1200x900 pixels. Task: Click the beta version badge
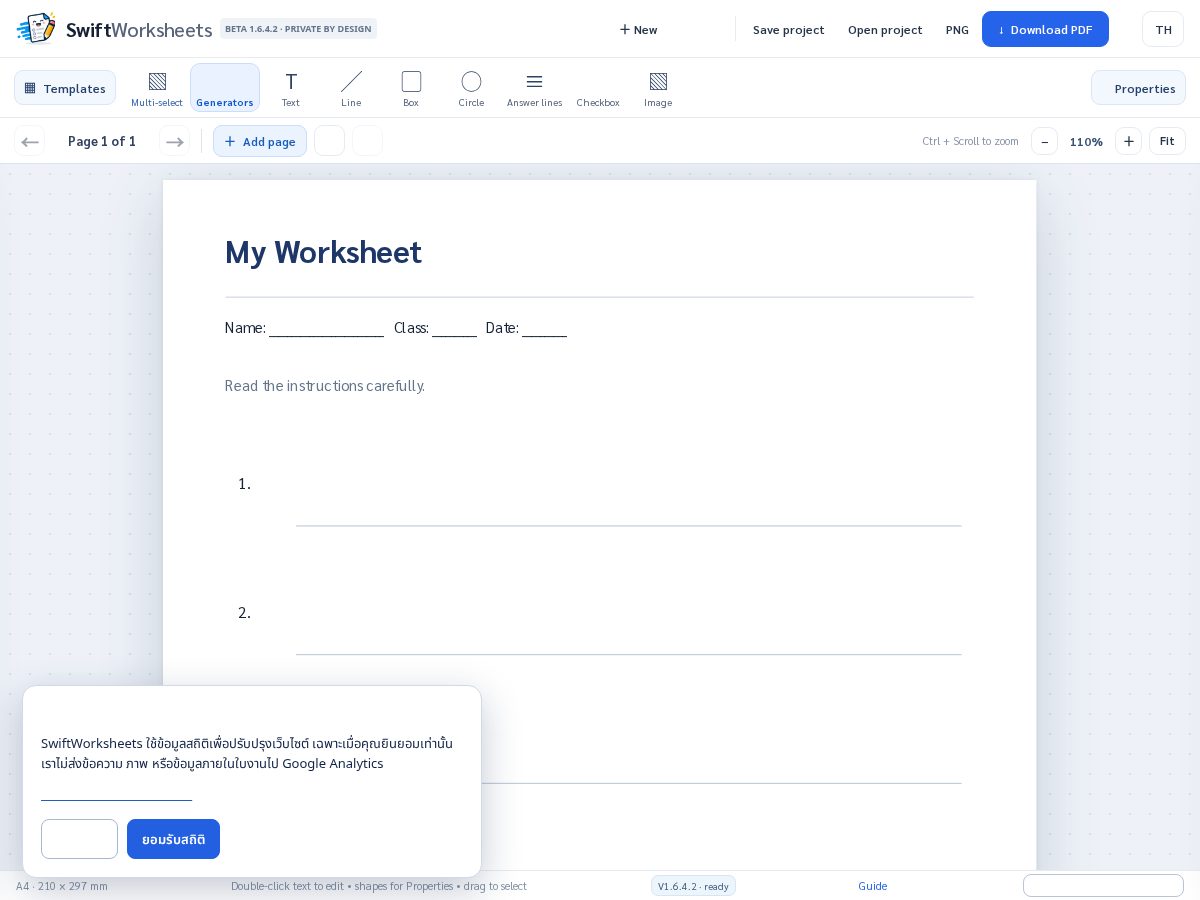click(x=298, y=29)
